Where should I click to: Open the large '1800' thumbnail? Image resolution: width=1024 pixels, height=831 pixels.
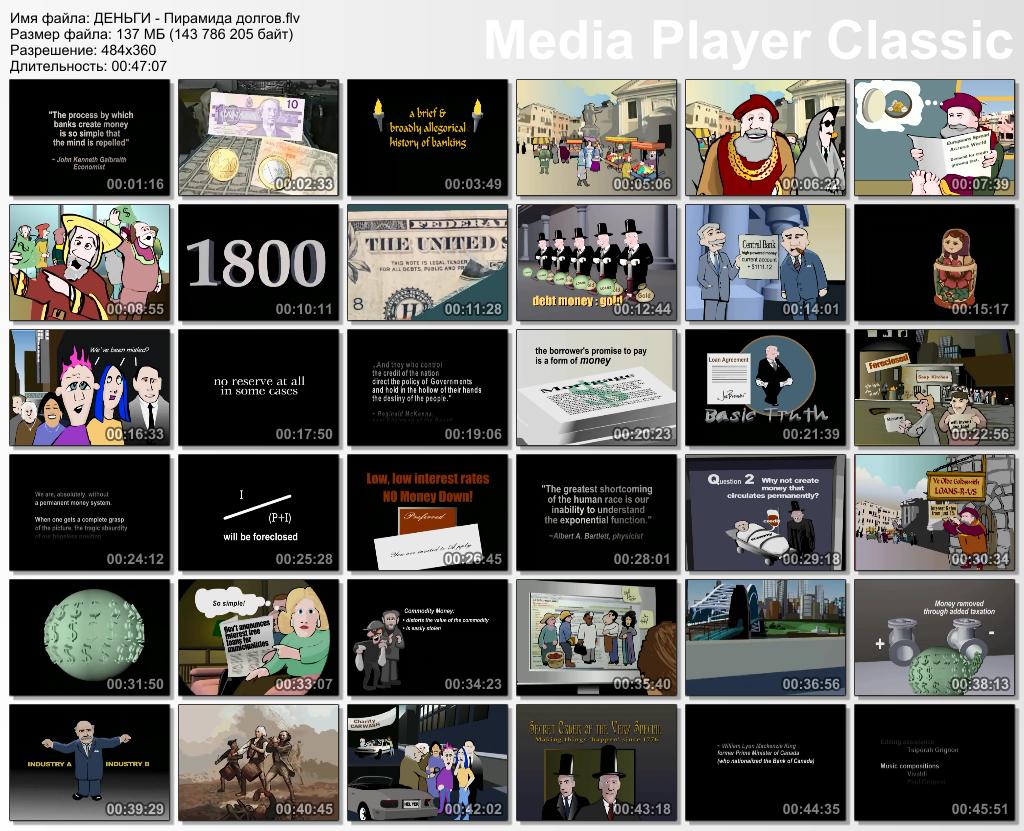(x=259, y=262)
